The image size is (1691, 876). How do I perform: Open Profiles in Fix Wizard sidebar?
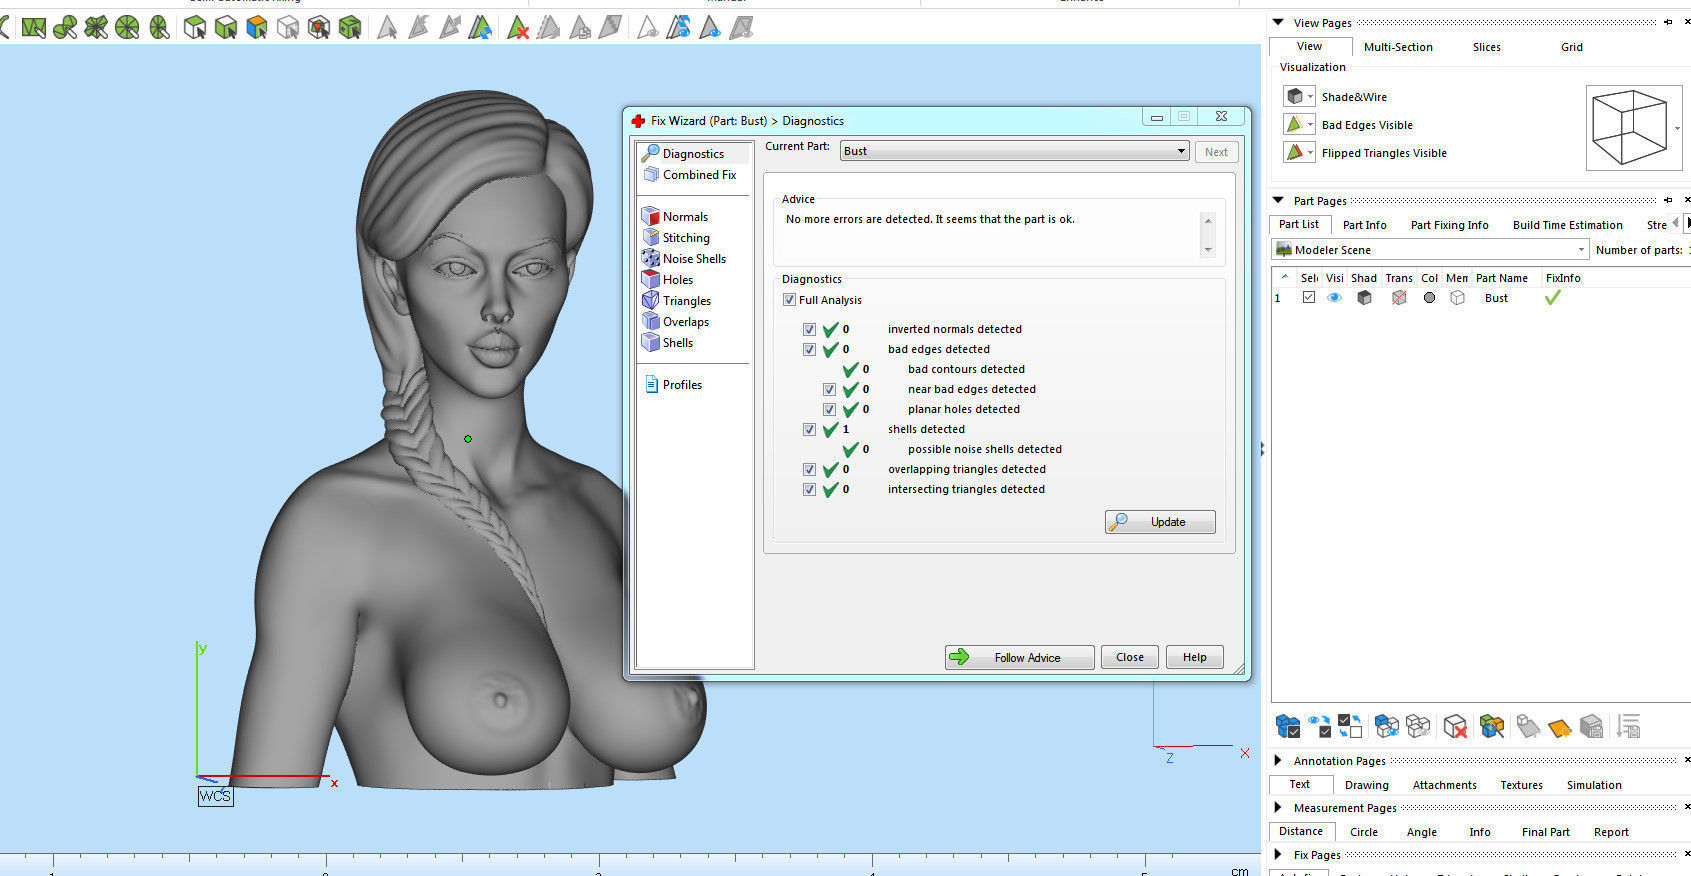click(x=682, y=385)
